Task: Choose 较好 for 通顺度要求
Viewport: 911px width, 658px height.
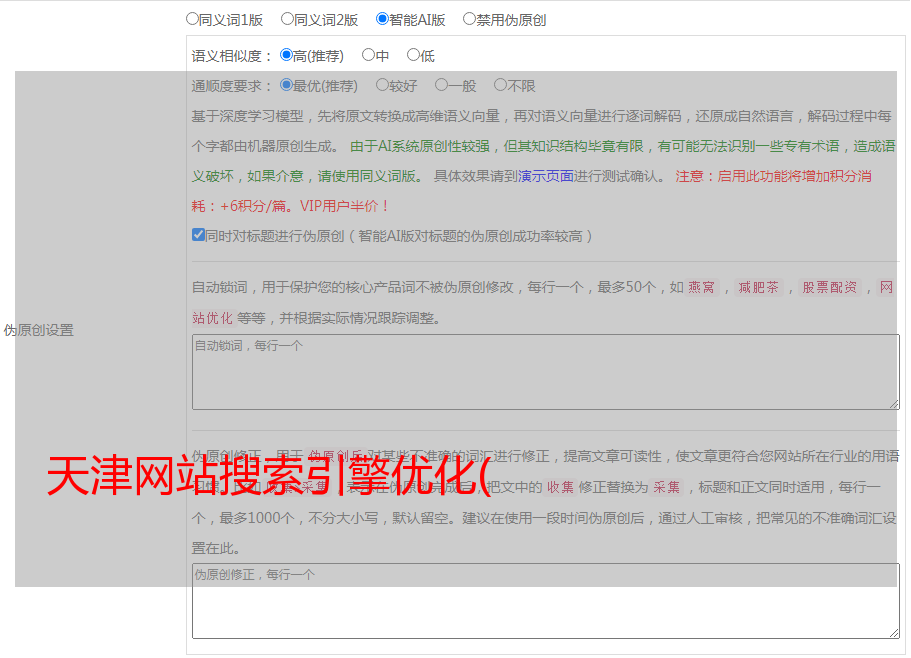Action: coord(382,86)
